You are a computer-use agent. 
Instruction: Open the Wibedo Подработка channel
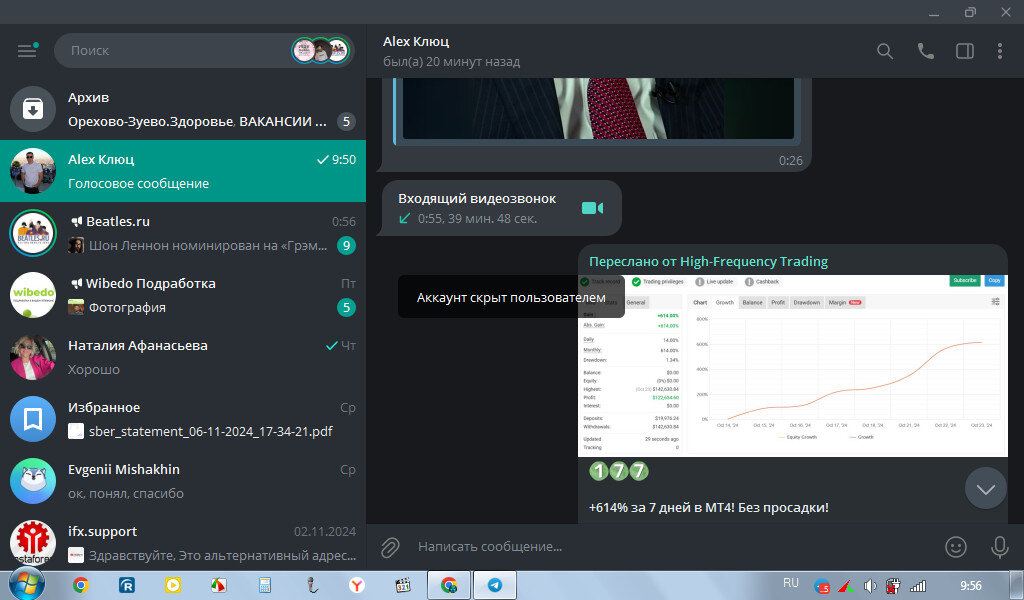(183, 295)
